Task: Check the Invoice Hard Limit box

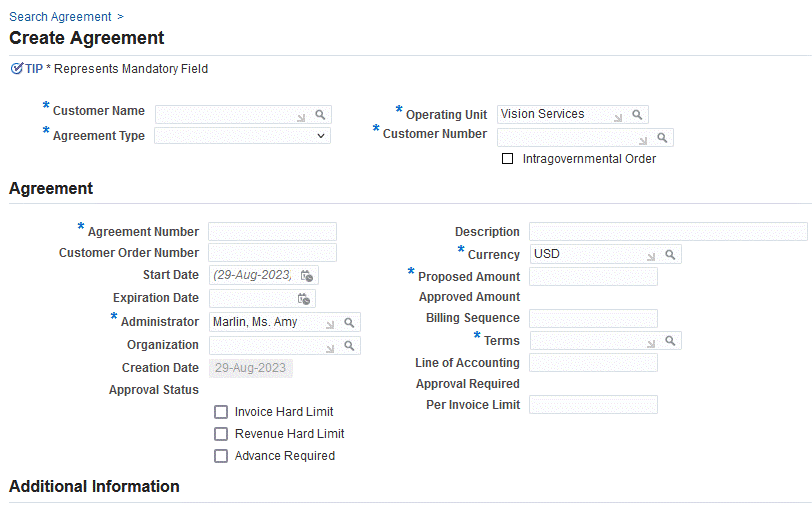Action: pos(221,412)
